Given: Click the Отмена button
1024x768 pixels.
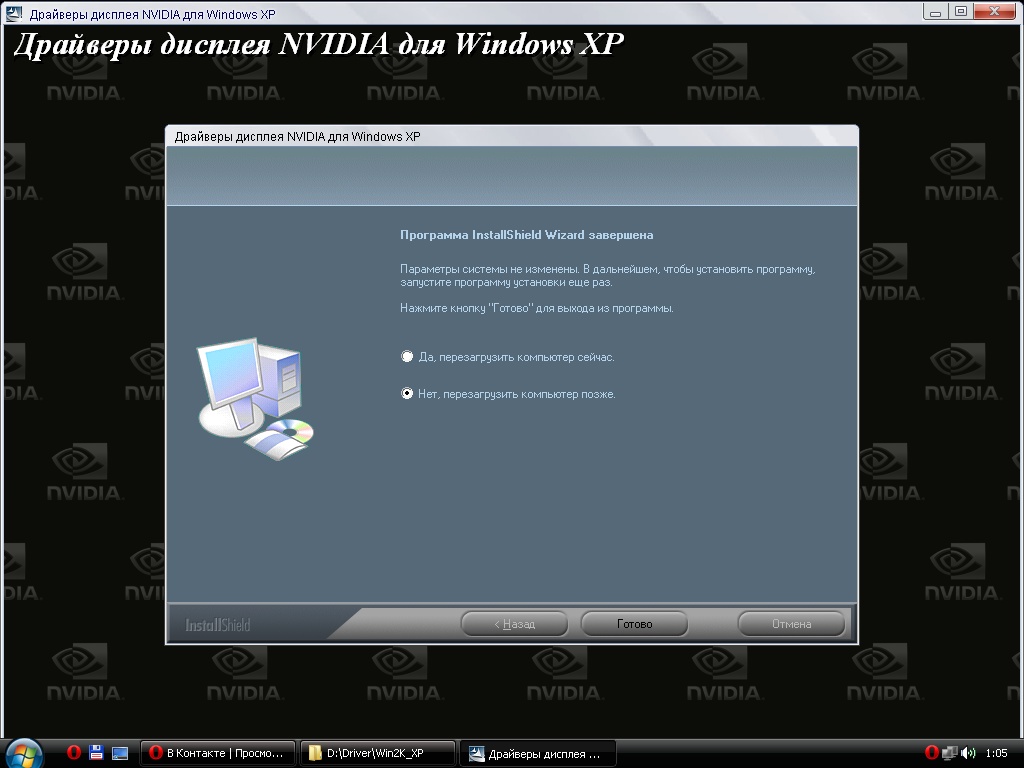Looking at the screenshot, I should [x=792, y=624].
